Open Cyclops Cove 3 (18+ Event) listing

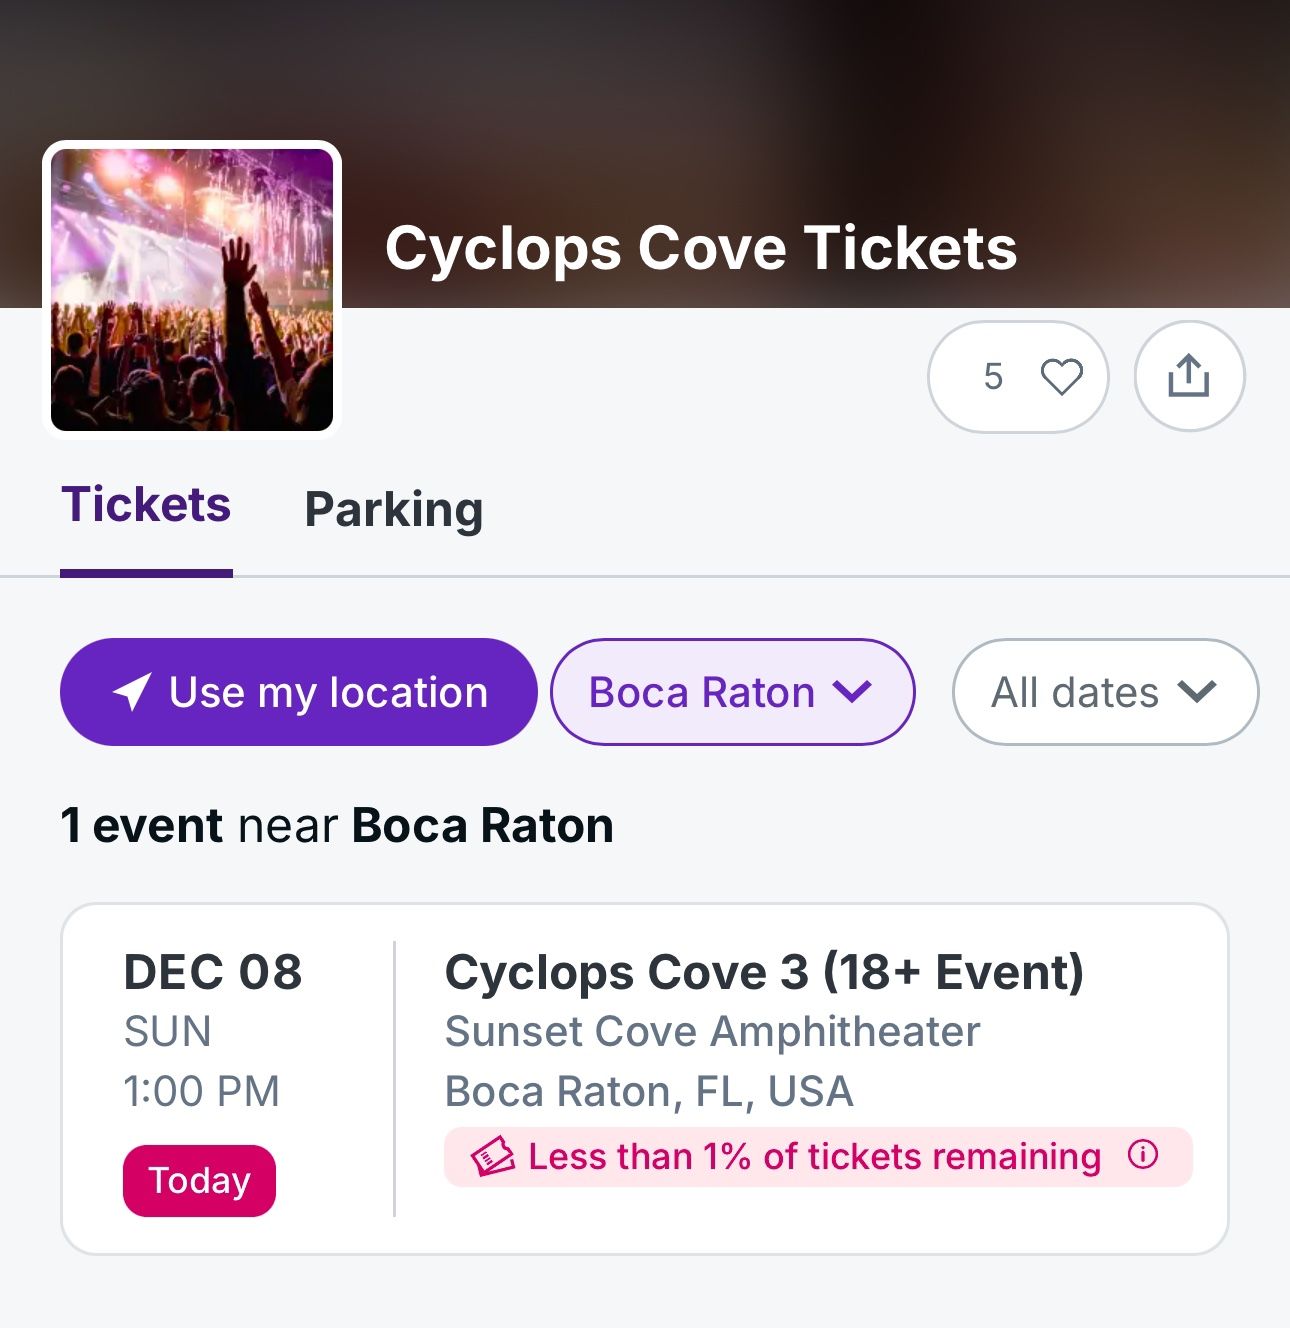[764, 972]
